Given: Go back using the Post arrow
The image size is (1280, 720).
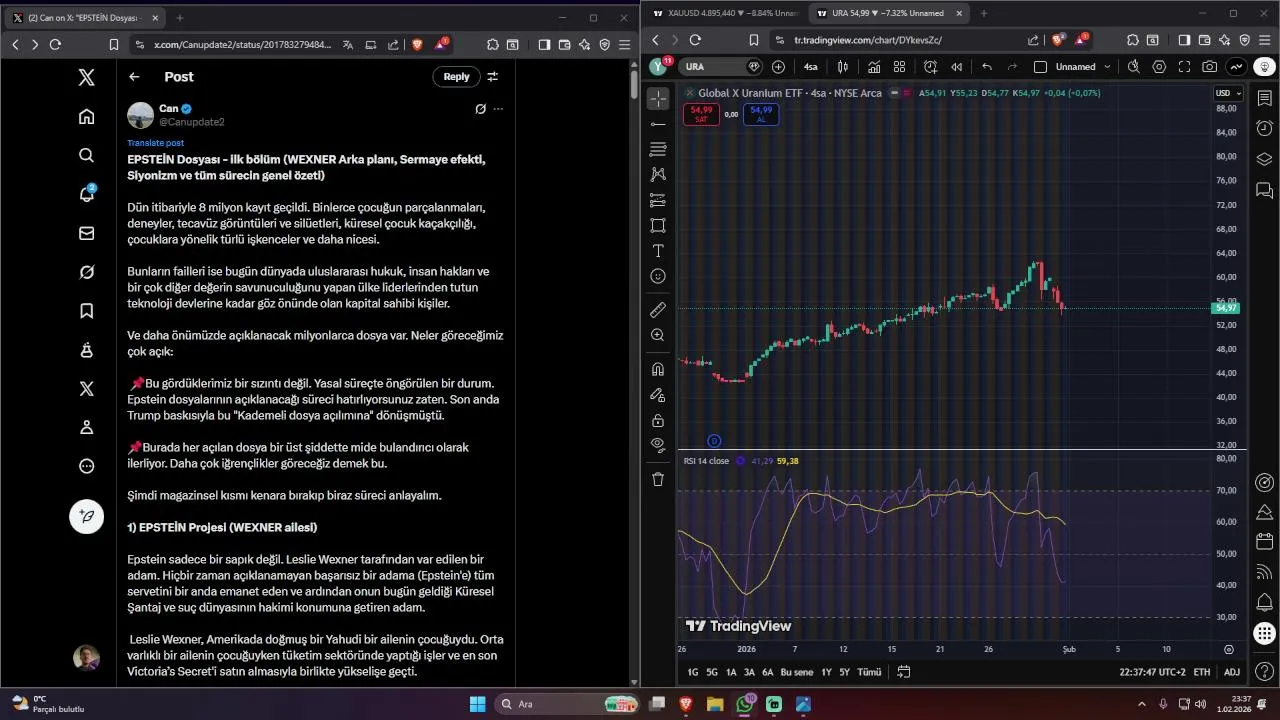Looking at the screenshot, I should pyautogui.click(x=134, y=77).
